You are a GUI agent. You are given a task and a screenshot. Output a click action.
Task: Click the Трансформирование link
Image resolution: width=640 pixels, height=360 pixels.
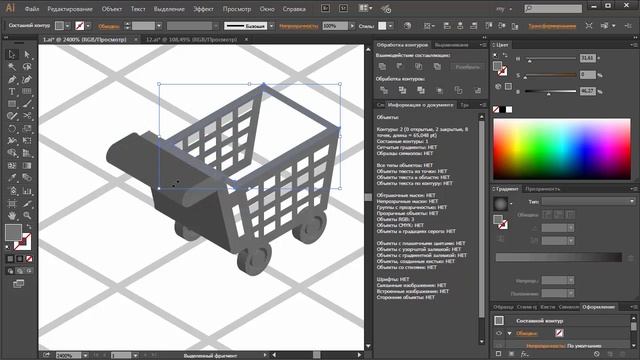coord(552,26)
